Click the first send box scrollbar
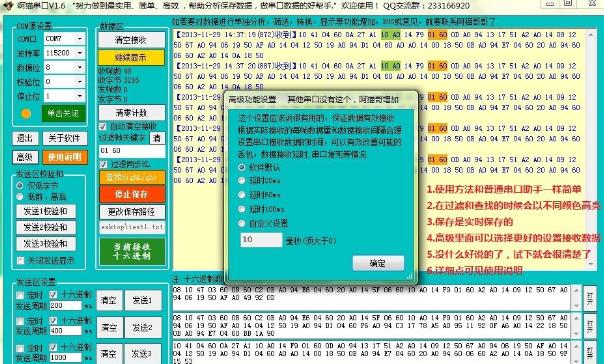 (576, 297)
